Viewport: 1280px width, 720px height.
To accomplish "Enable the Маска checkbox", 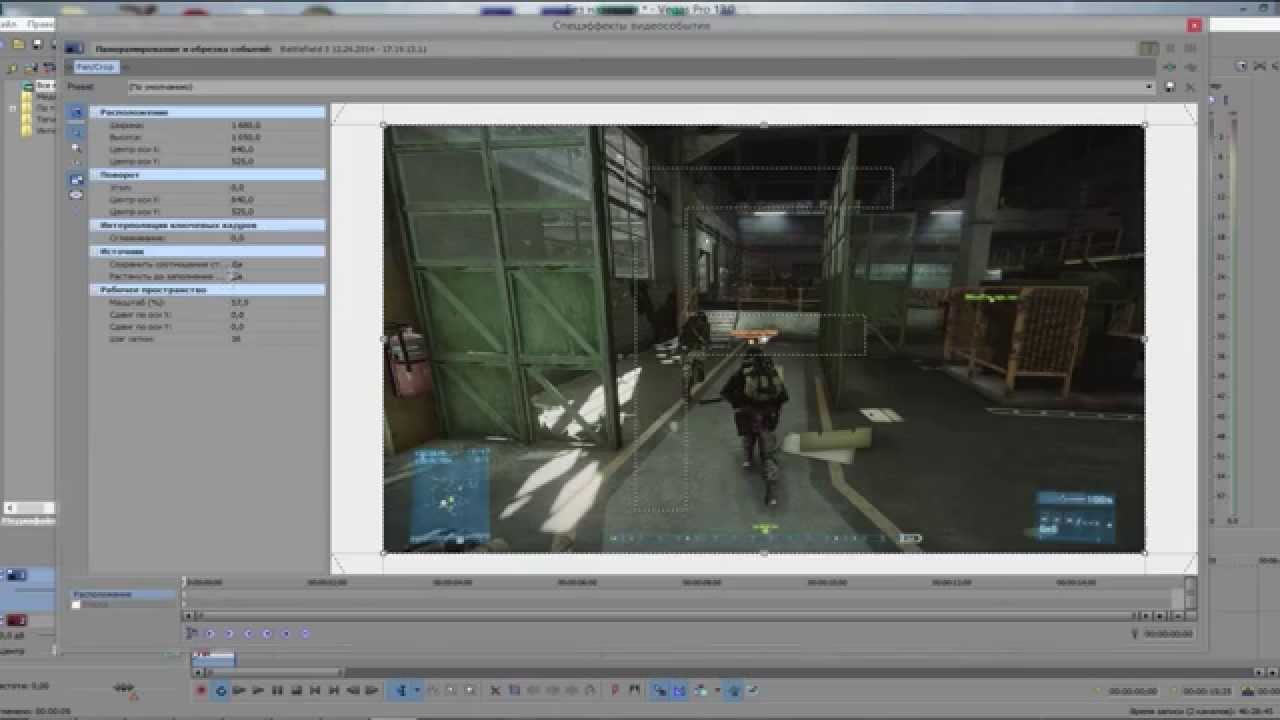I will 76,604.
